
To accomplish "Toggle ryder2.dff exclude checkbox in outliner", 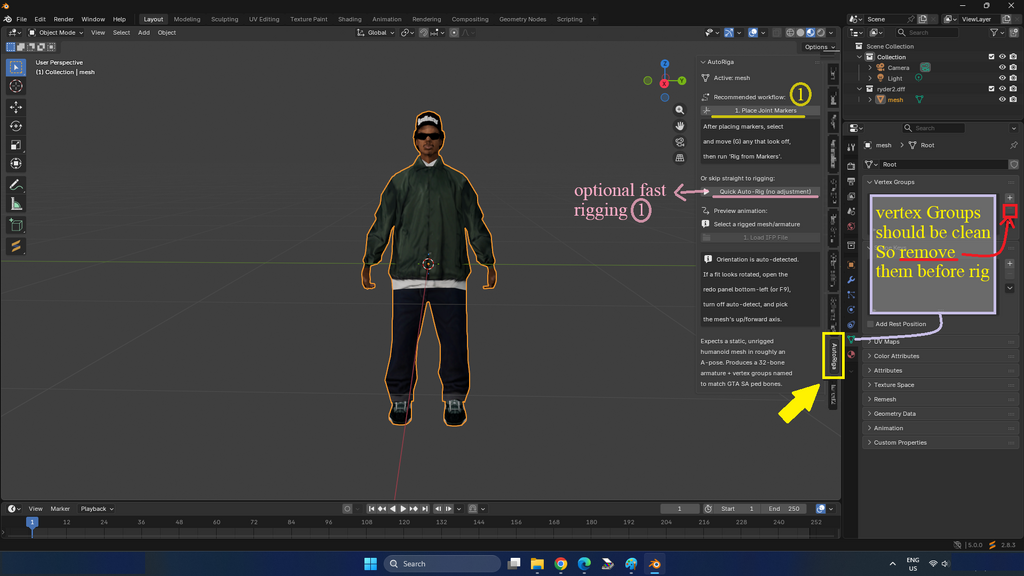I will 991,89.
